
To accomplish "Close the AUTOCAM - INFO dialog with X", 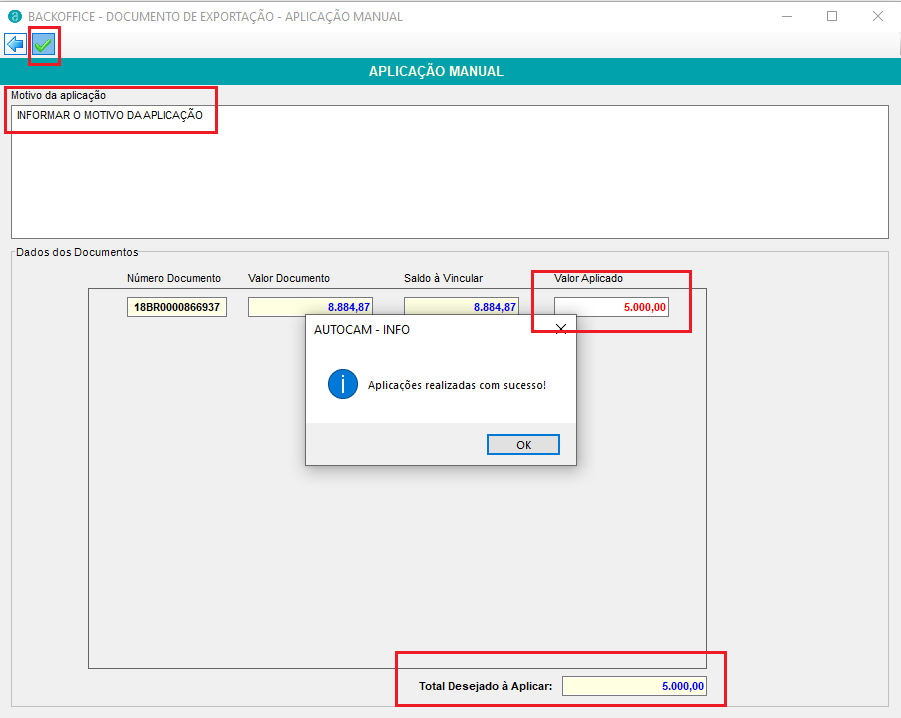I will click(560, 329).
